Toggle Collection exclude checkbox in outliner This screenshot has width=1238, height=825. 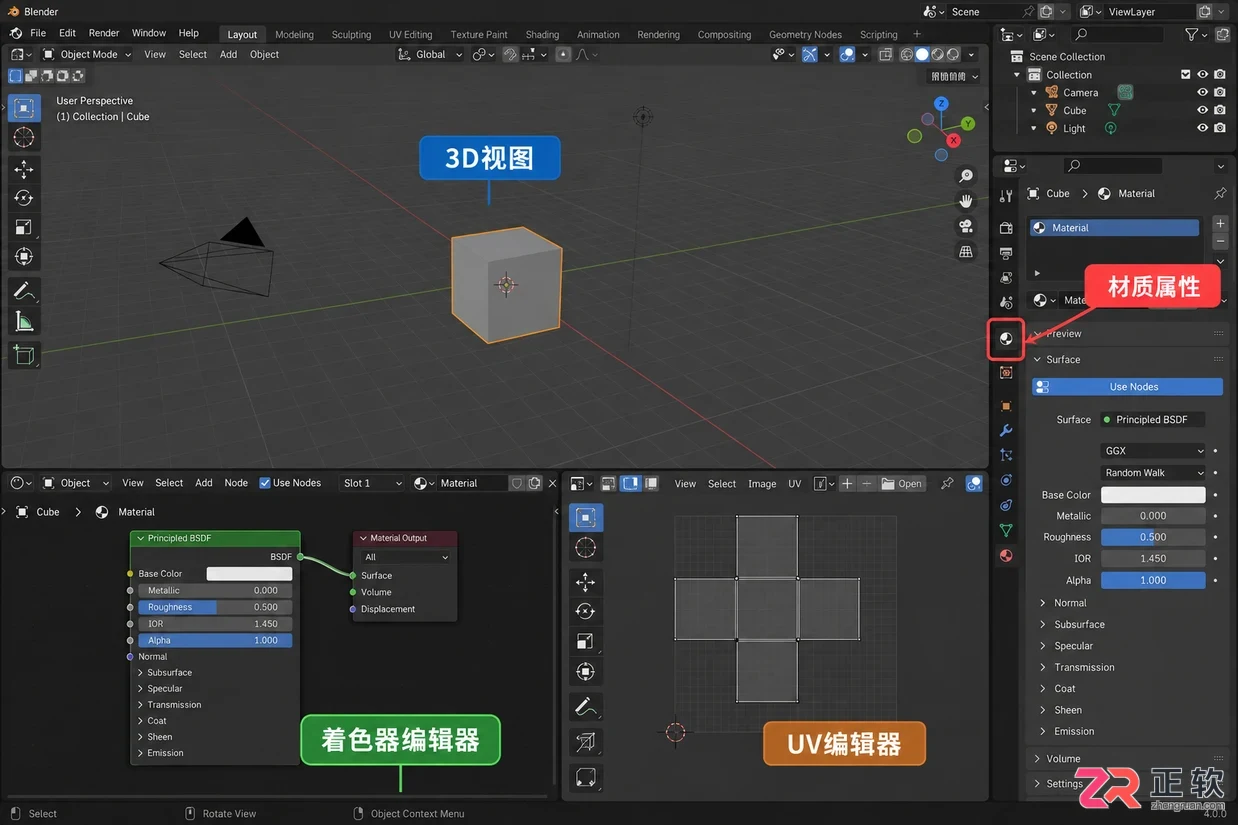[1186, 74]
